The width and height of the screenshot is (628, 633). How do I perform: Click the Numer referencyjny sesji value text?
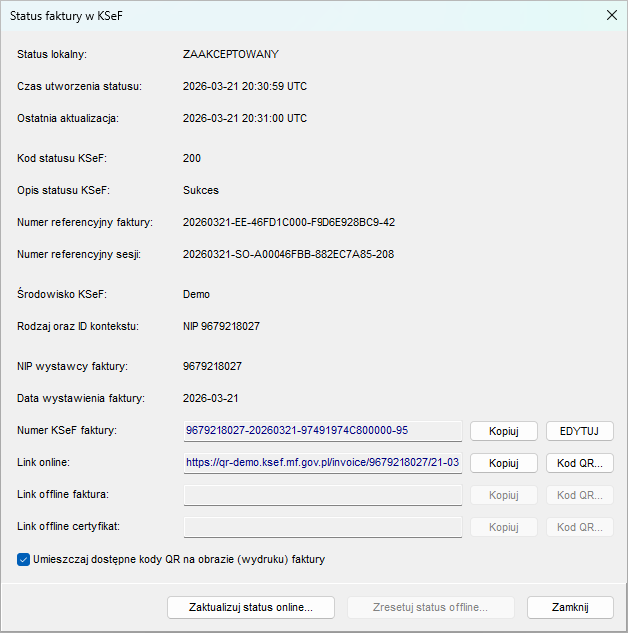point(288,254)
